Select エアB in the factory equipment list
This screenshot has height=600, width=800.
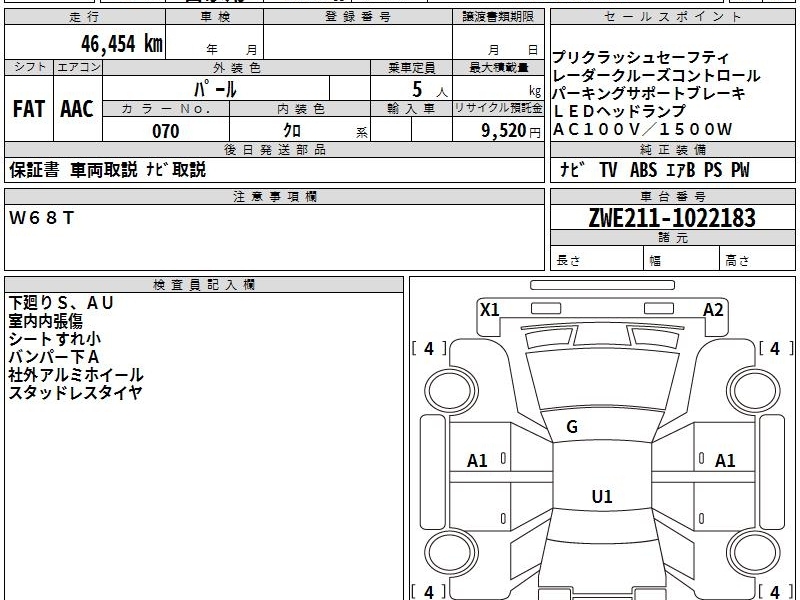pos(681,170)
